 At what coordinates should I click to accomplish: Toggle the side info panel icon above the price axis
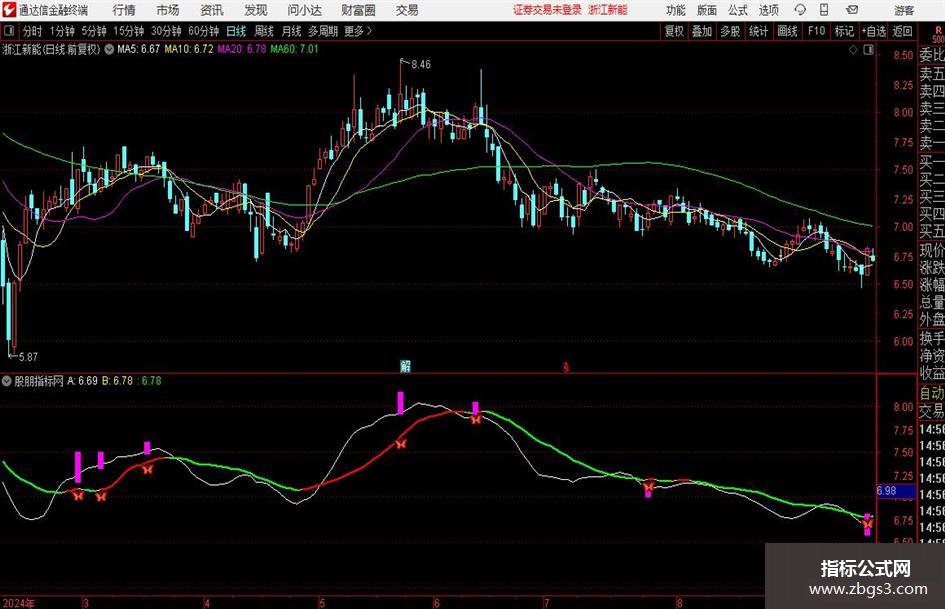[x=868, y=50]
